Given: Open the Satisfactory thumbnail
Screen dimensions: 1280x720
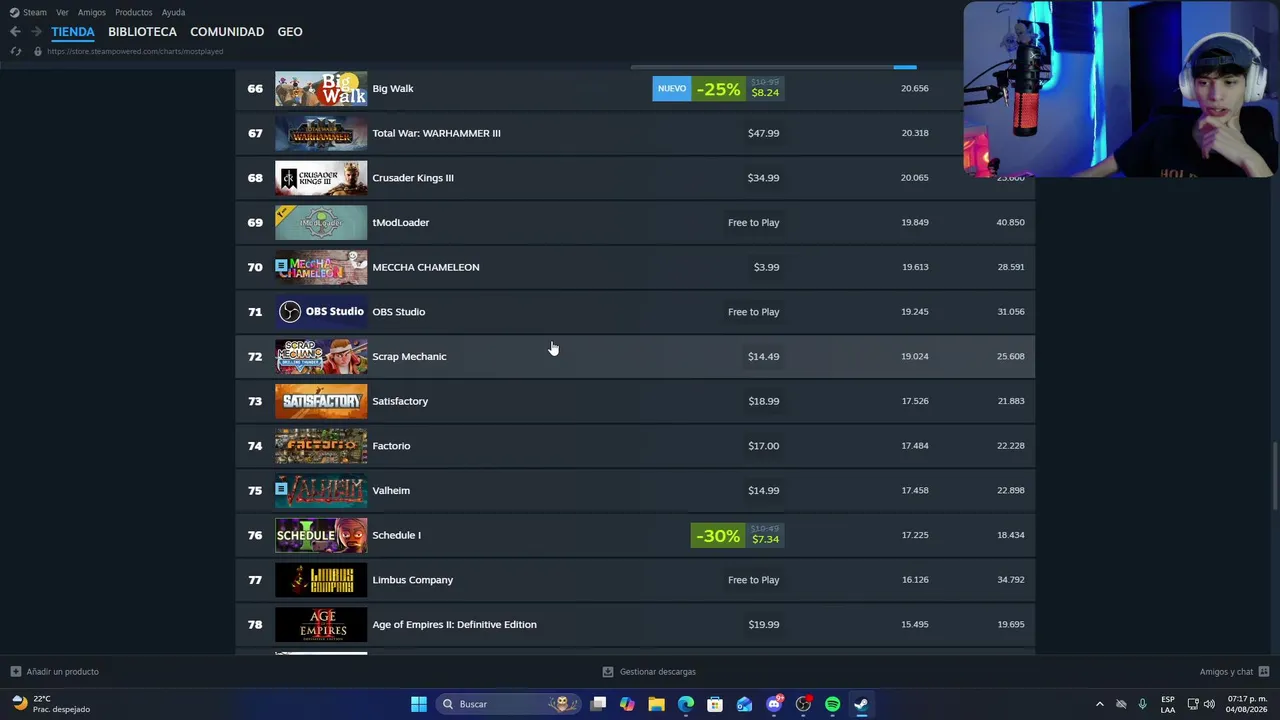Looking at the screenshot, I should point(321,401).
